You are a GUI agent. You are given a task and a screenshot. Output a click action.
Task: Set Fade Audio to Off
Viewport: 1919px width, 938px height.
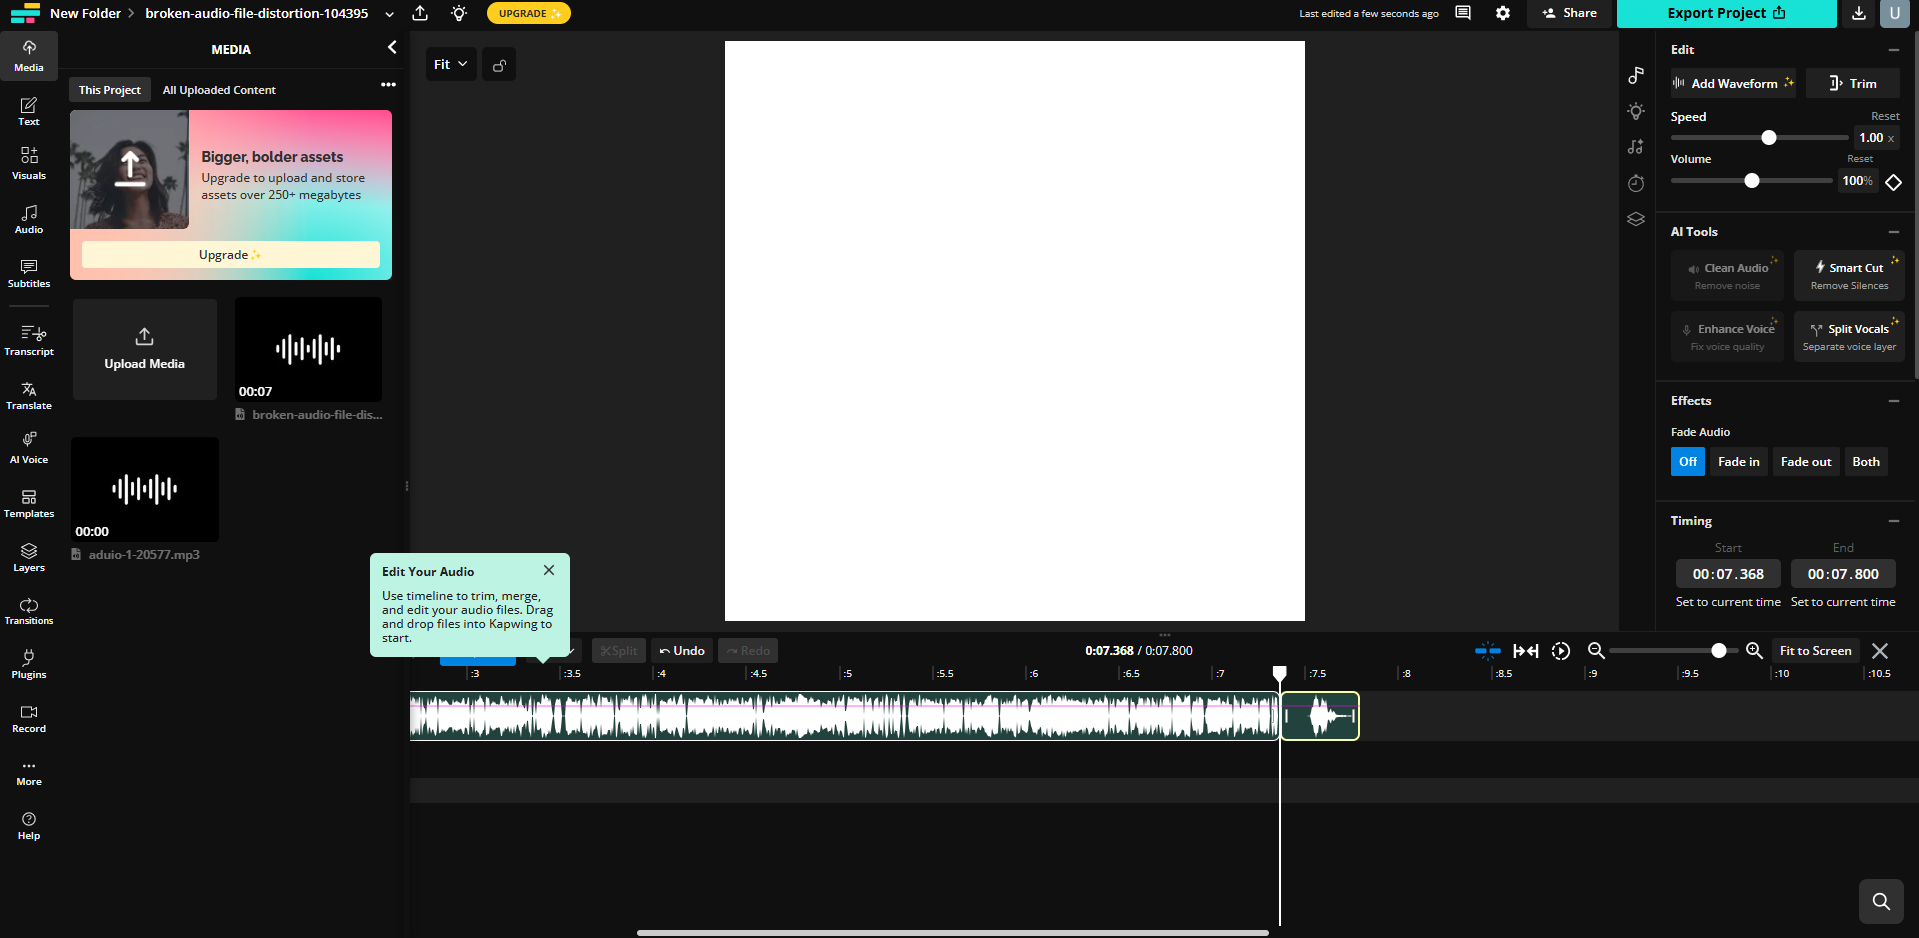(x=1688, y=462)
